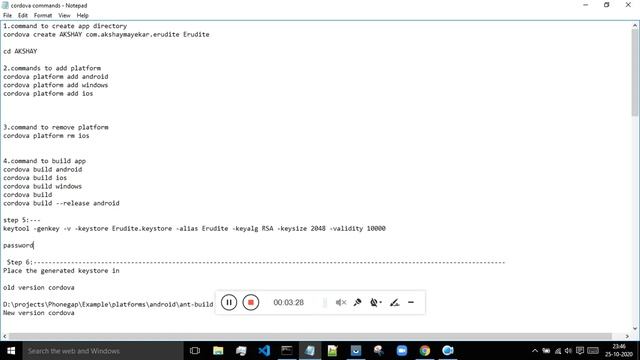Screen dimensions: 640x360
Task: Open the Help menu
Action: [x=82, y=16]
